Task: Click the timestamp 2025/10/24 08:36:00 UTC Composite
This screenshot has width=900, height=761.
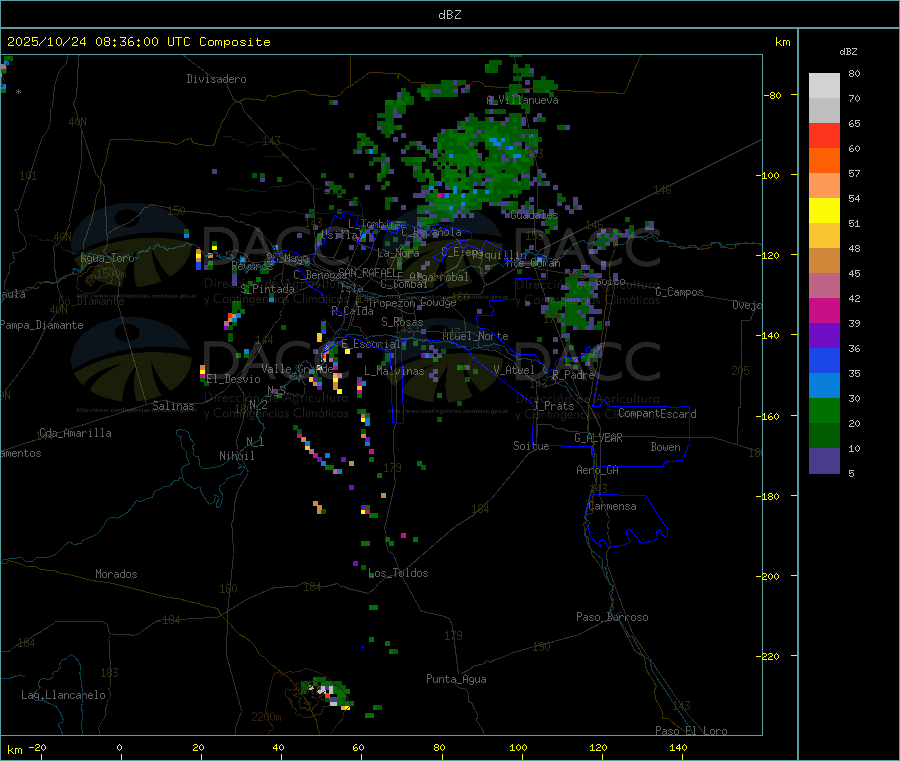Action: 138,42
